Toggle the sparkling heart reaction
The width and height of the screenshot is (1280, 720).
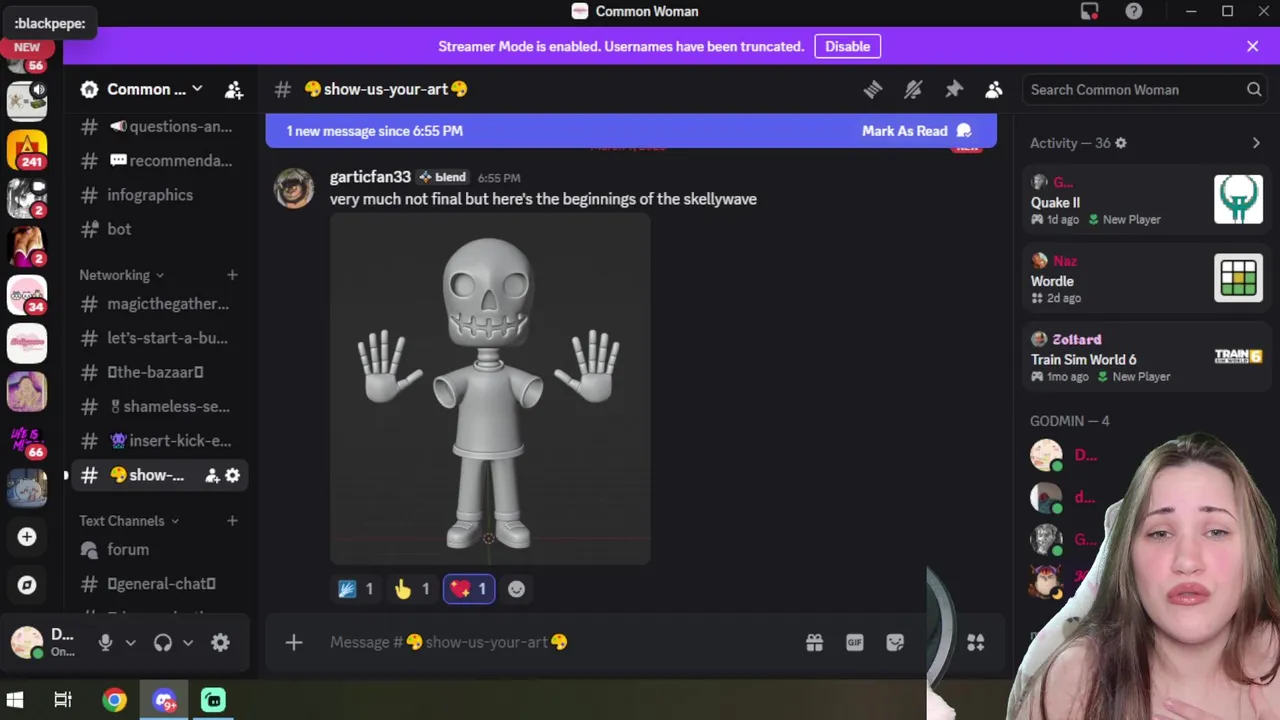pos(469,589)
